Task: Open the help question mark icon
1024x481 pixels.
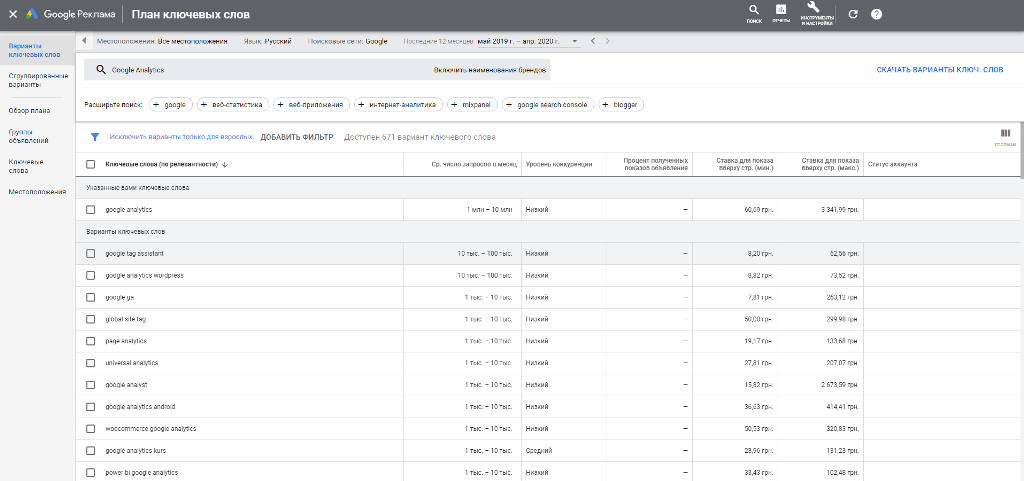Action: tap(876, 14)
